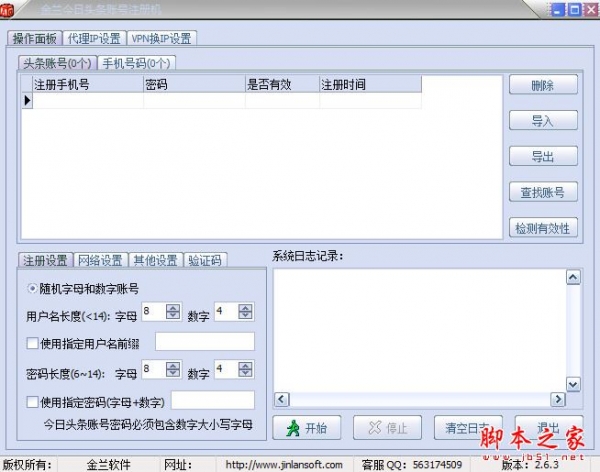
Task: Enable 使用指定用户名前缀 checkbox
Action: (x=33, y=343)
